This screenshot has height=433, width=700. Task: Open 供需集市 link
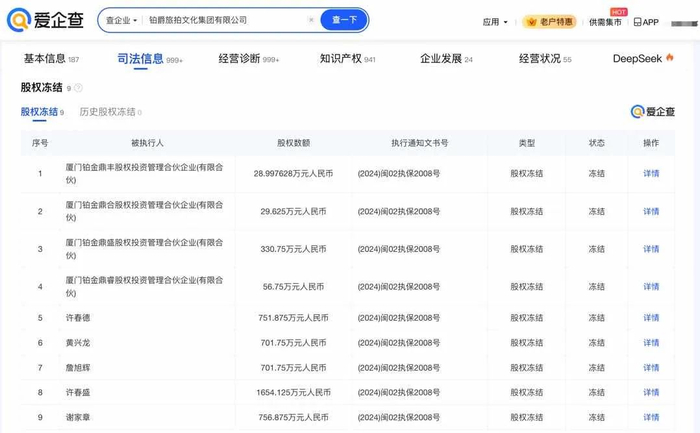(x=605, y=22)
